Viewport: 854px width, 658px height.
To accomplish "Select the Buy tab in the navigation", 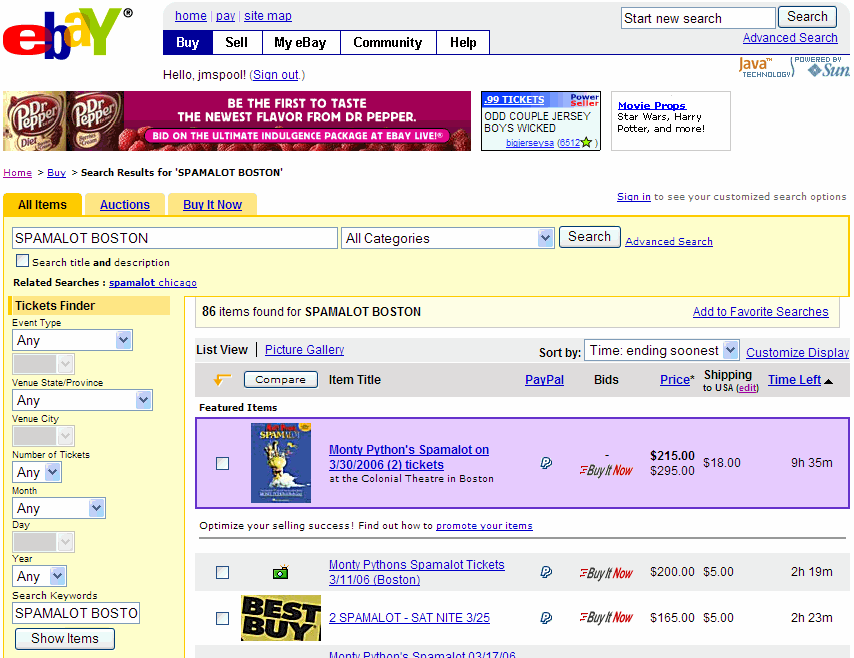I will click(188, 42).
